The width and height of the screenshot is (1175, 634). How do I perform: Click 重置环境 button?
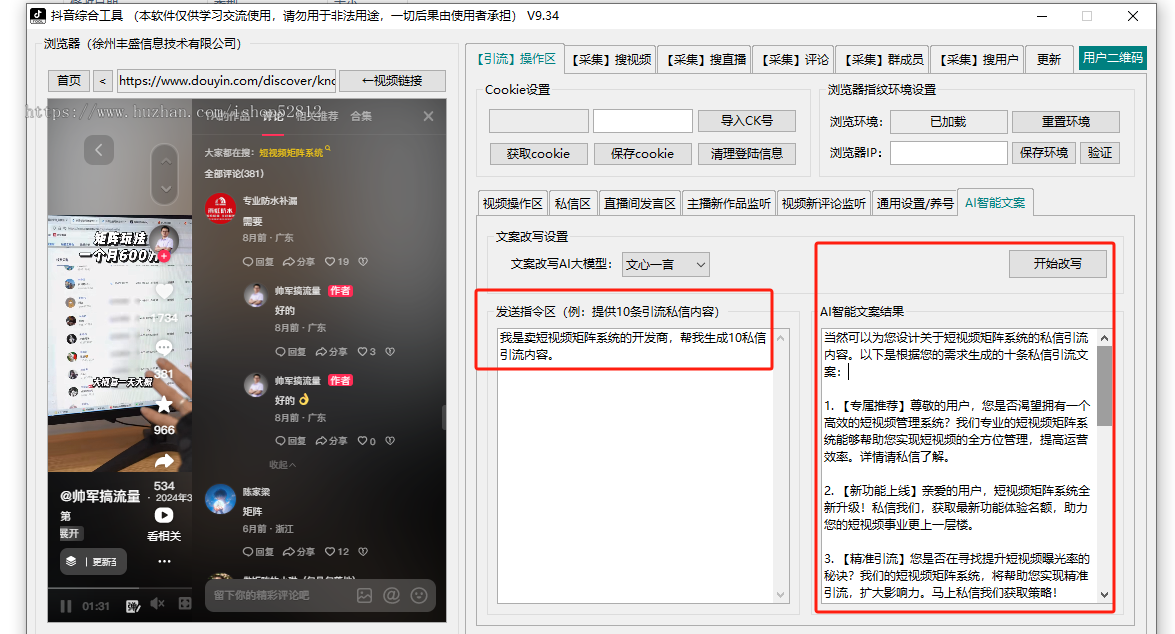[1066, 121]
